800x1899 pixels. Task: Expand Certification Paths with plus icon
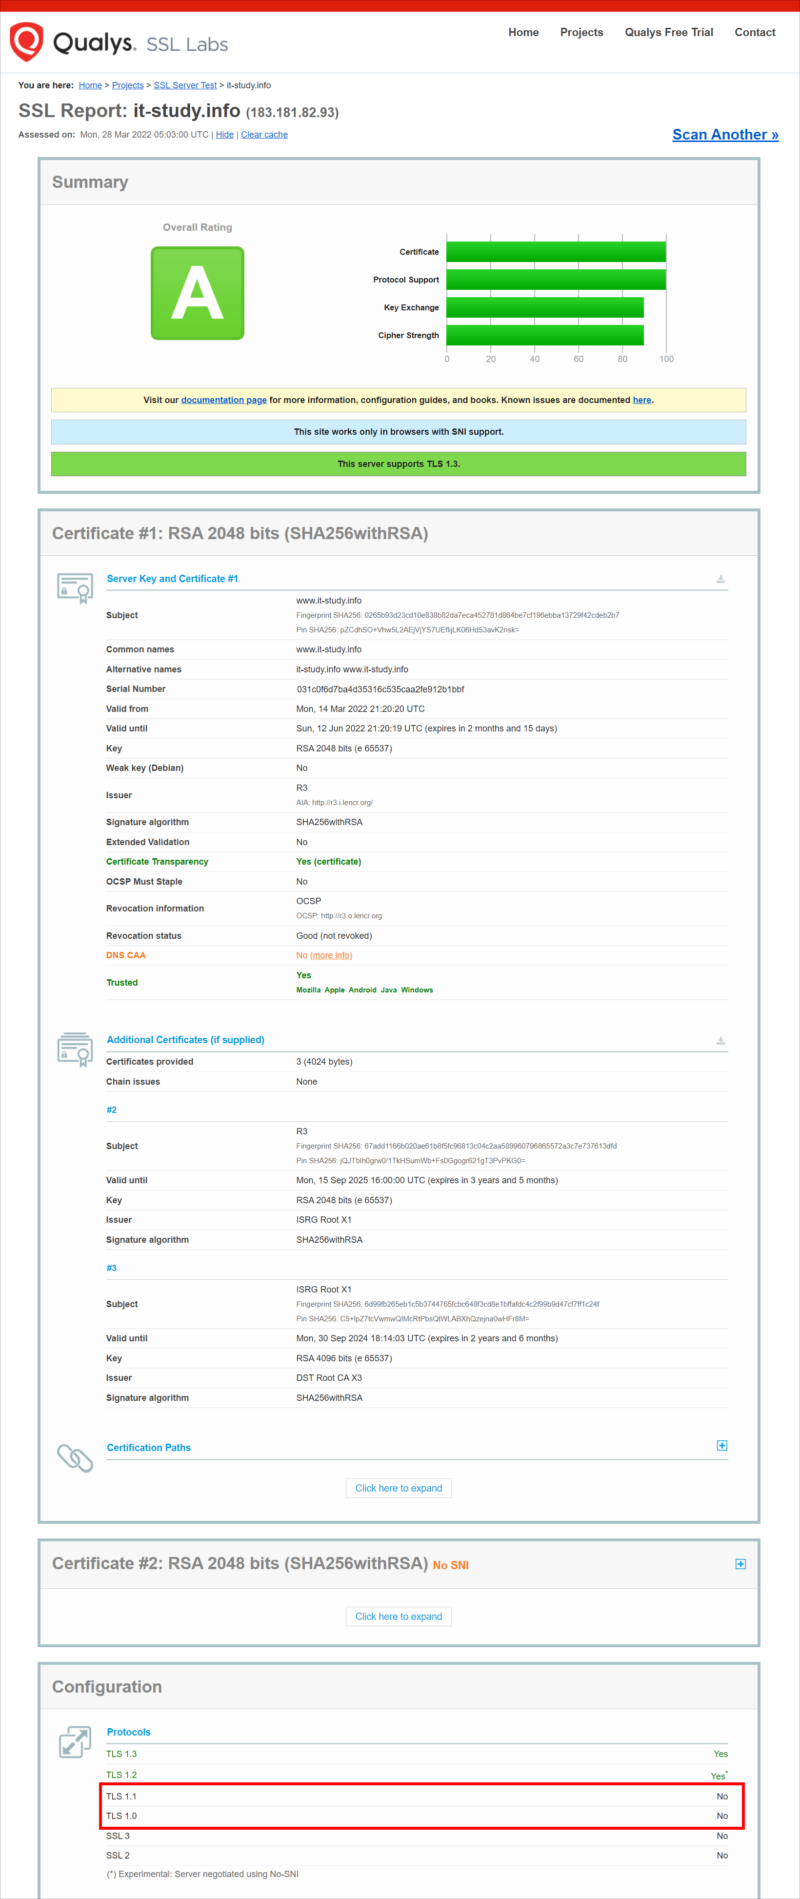pyautogui.click(x=722, y=1445)
